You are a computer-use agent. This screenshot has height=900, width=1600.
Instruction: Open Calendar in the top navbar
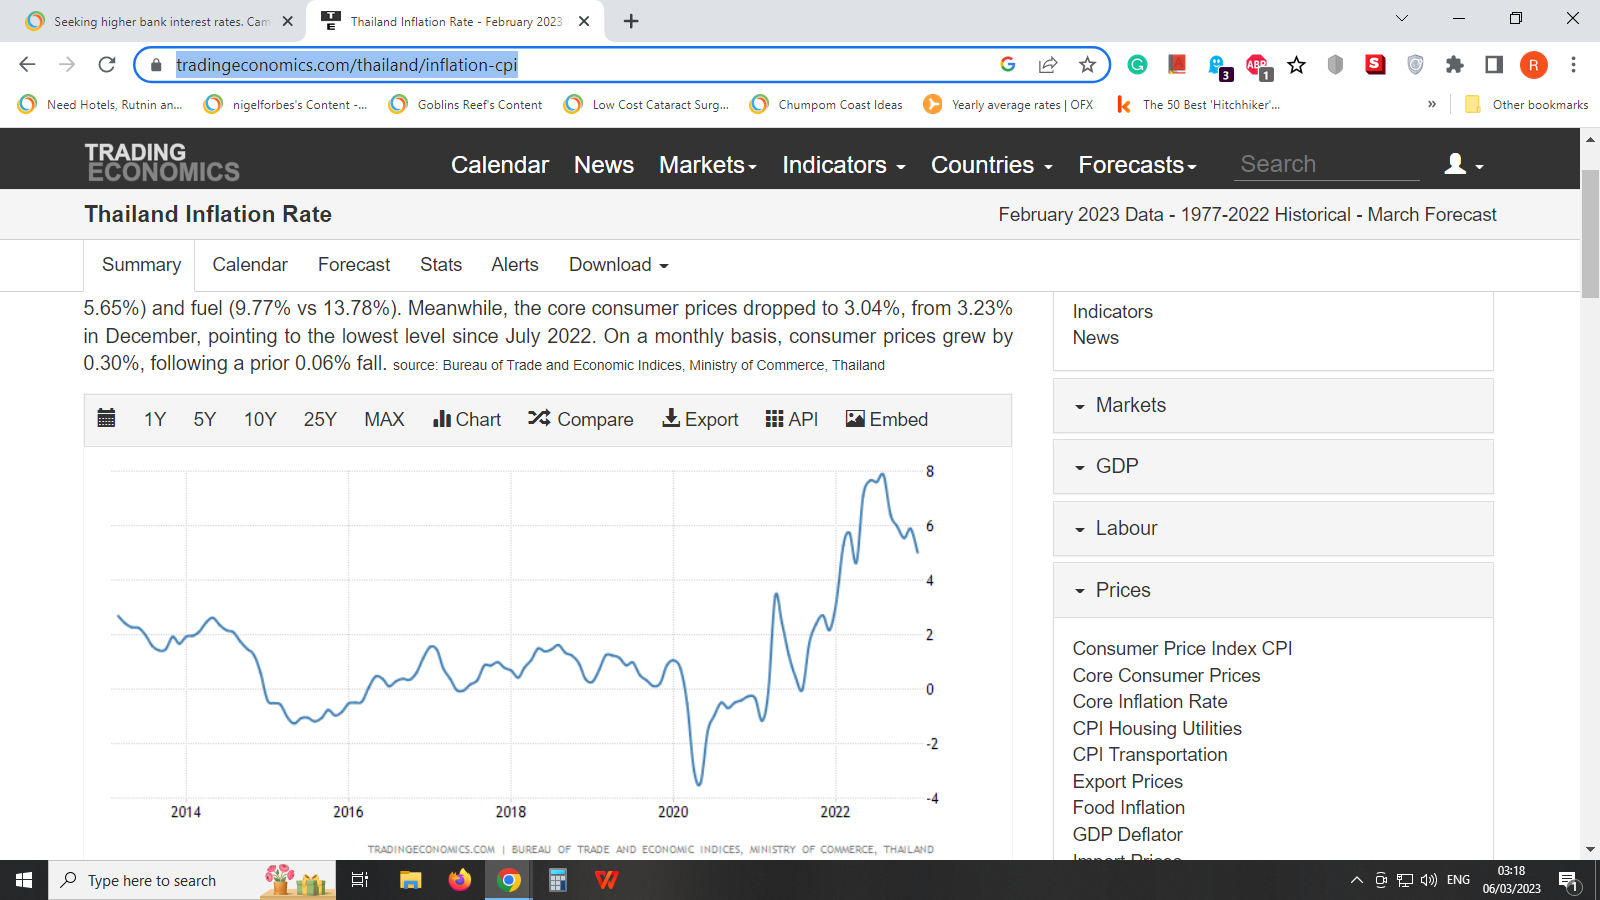(x=500, y=165)
